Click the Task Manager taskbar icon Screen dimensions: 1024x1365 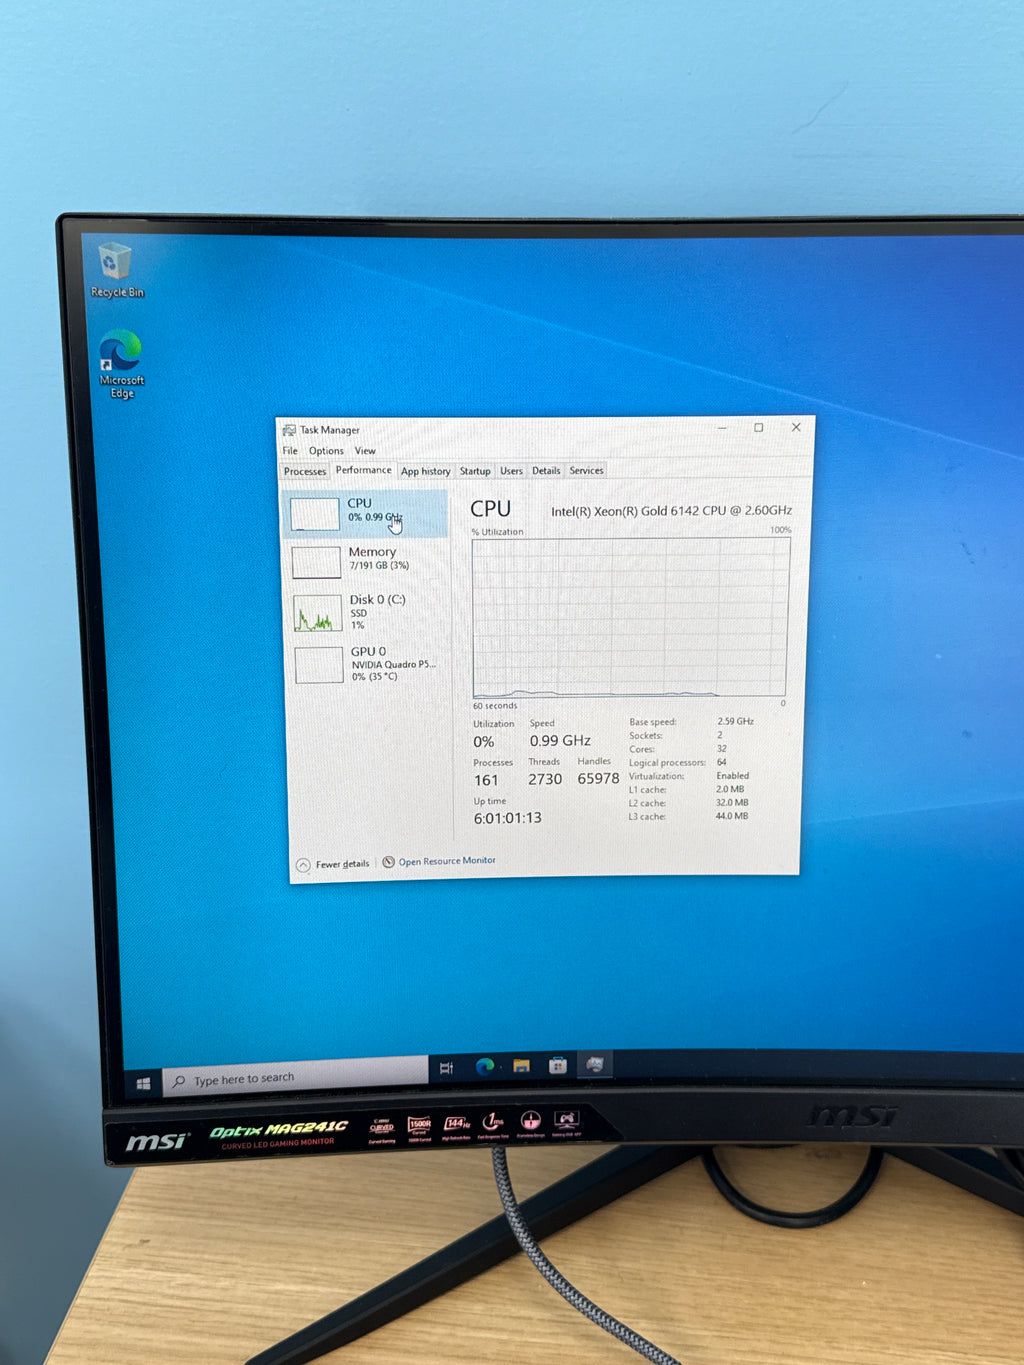coord(595,1064)
